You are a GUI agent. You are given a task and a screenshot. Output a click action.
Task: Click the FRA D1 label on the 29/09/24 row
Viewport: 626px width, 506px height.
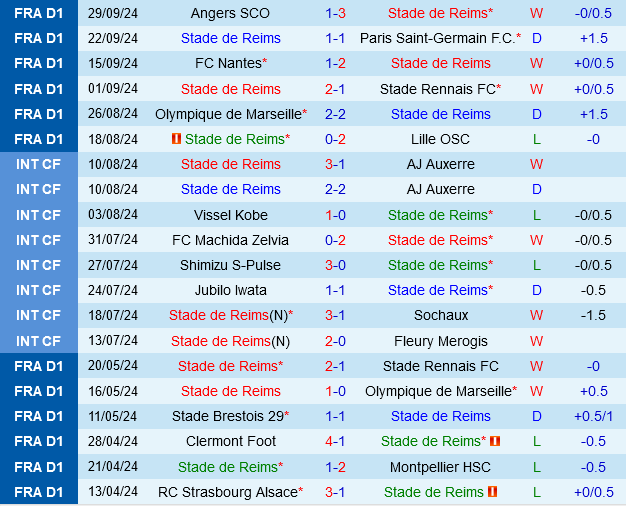coord(38,13)
